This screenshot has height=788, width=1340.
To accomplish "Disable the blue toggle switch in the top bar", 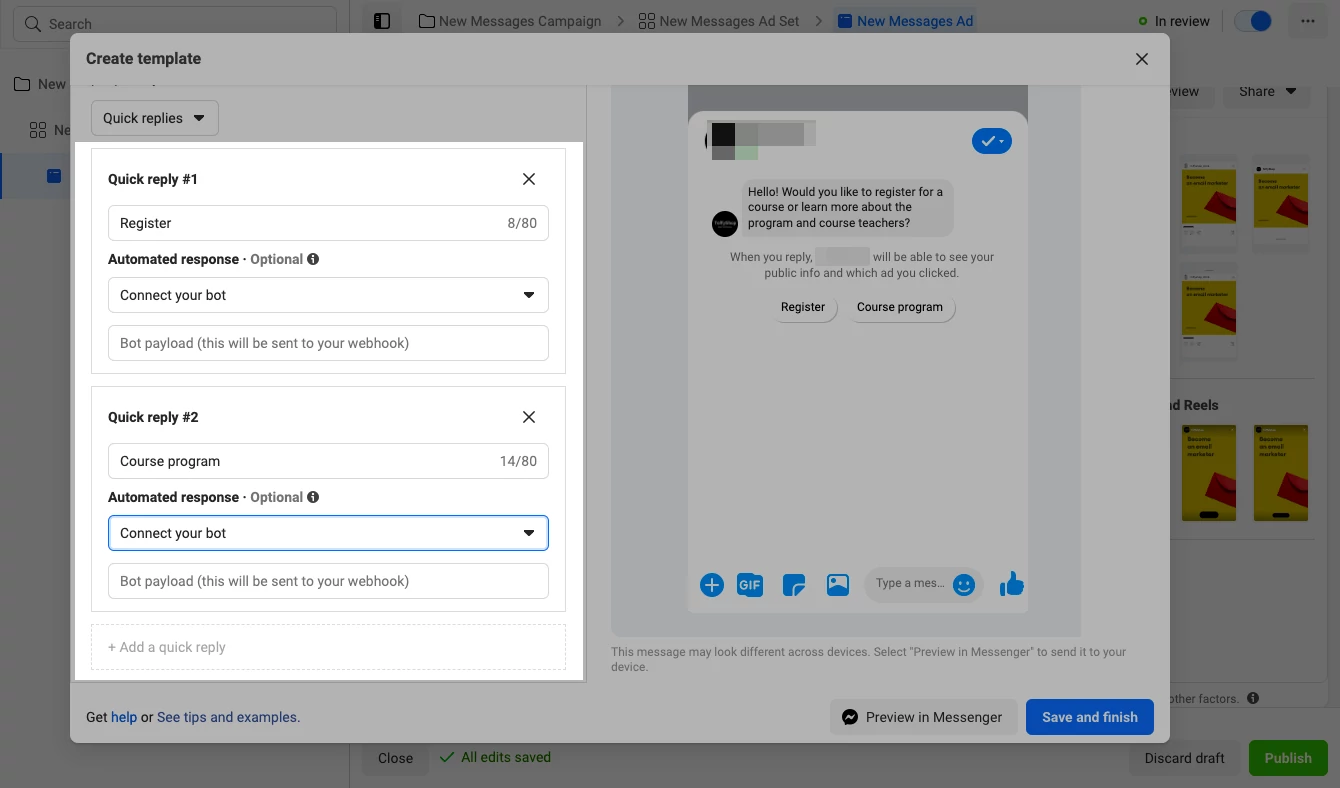I will click(1253, 20).
